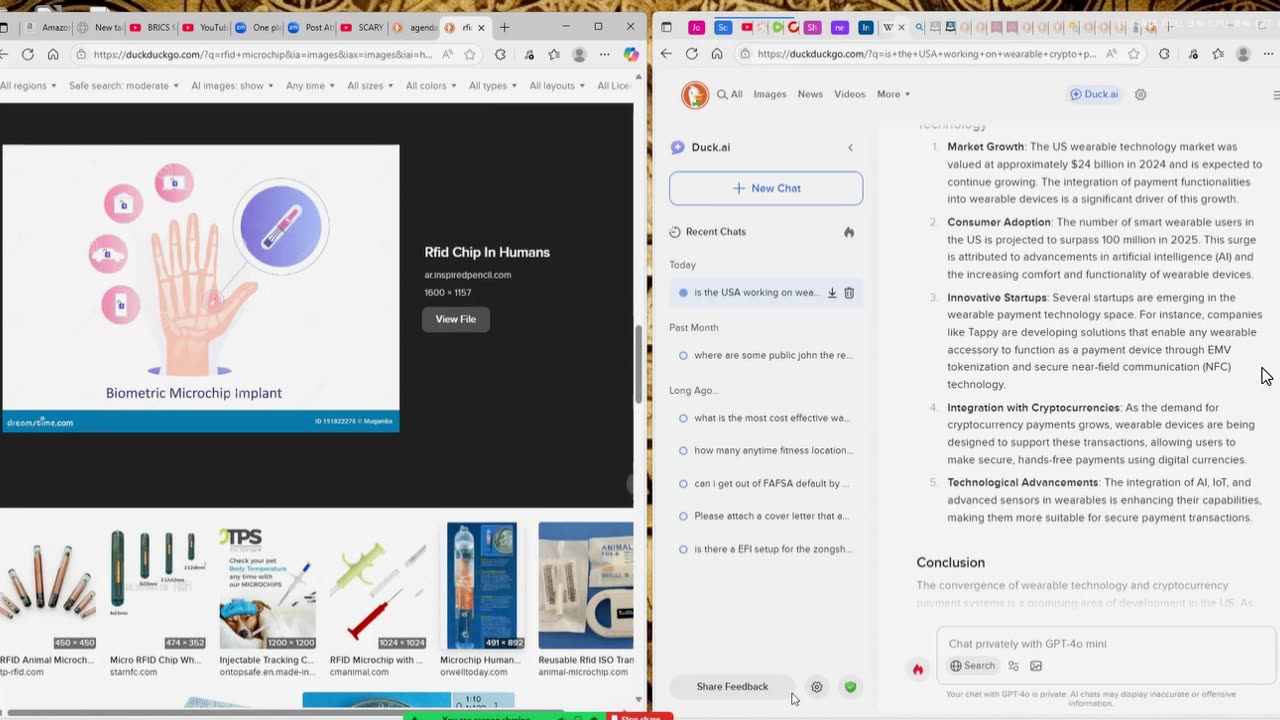Toggle web Search in chat input

pos(973,666)
